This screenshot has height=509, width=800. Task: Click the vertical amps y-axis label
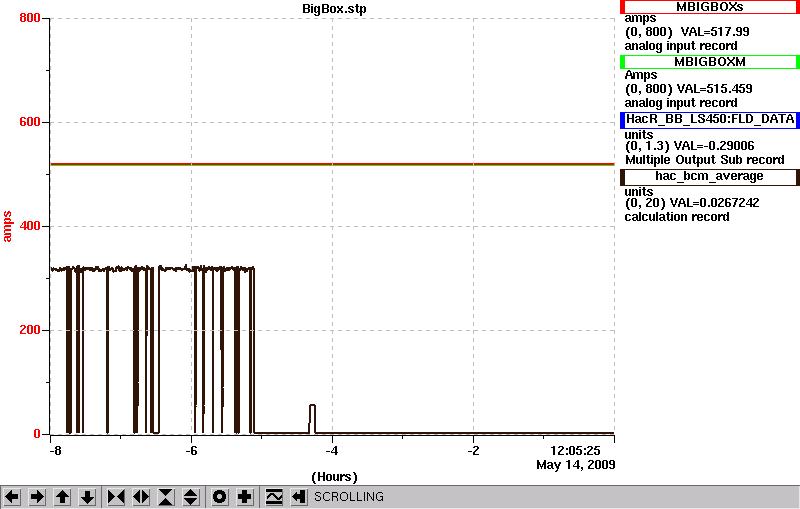[7, 226]
